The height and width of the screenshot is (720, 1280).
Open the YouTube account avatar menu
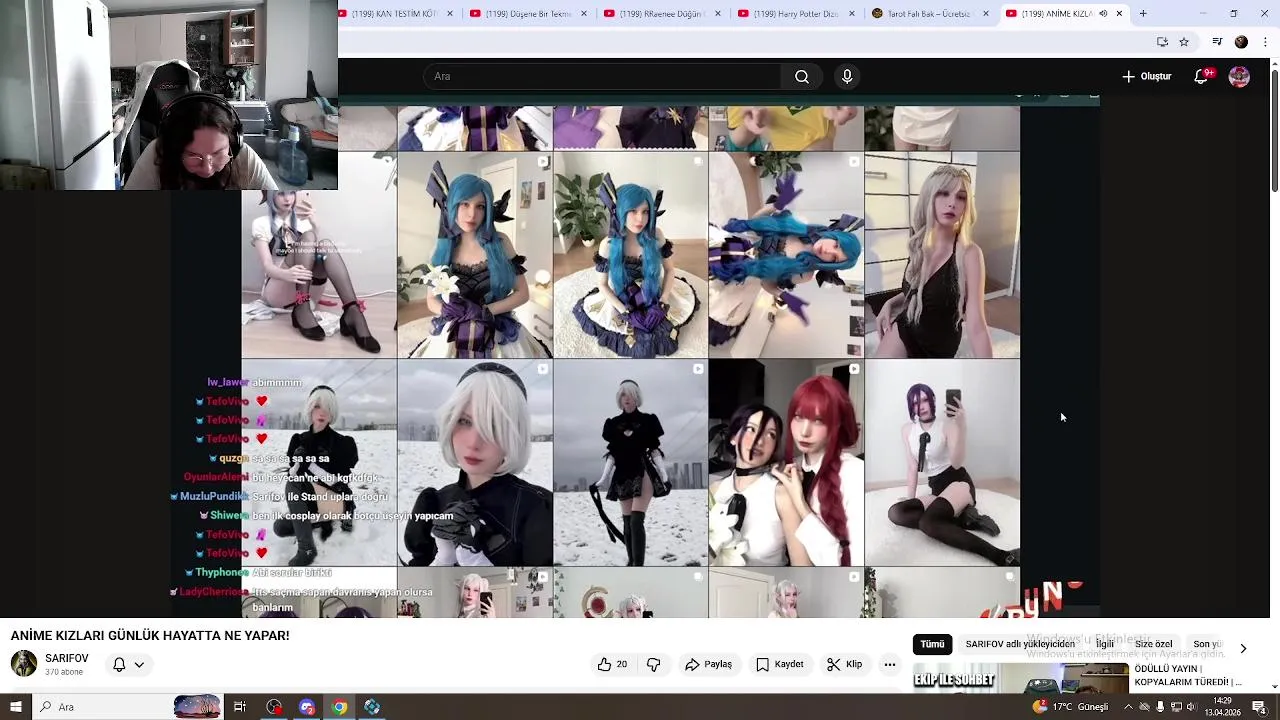point(1239,77)
